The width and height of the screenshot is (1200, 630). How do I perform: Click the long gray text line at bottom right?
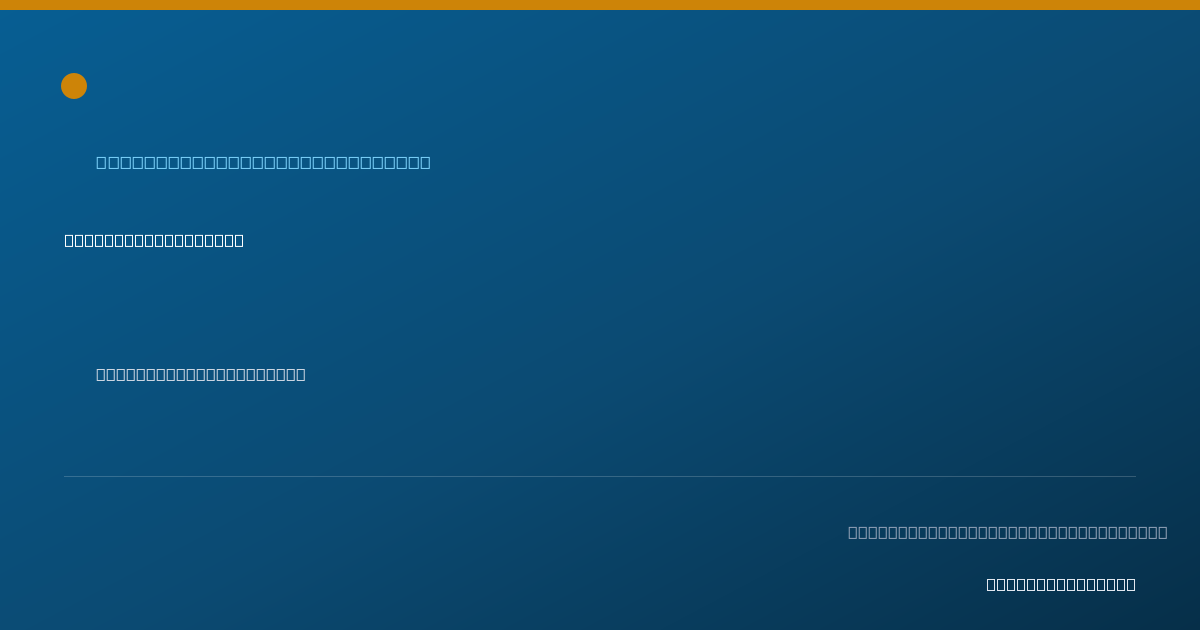click(x=1008, y=532)
